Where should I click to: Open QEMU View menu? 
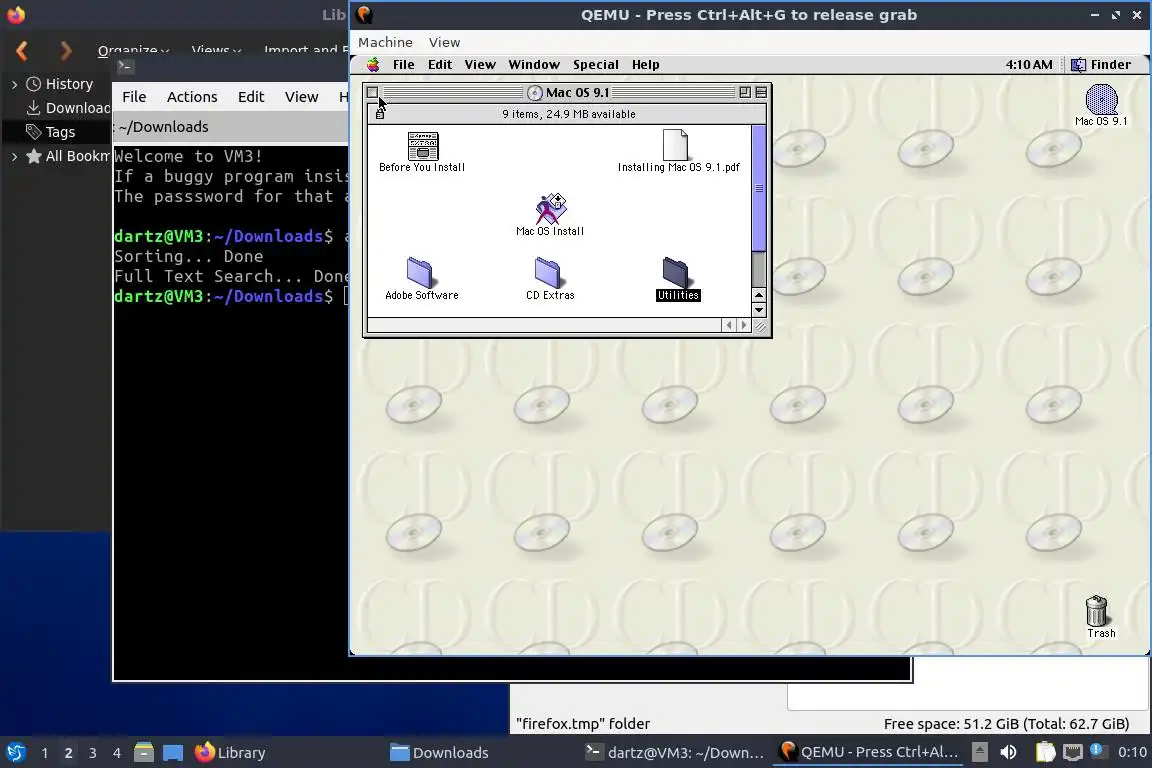[x=444, y=43]
